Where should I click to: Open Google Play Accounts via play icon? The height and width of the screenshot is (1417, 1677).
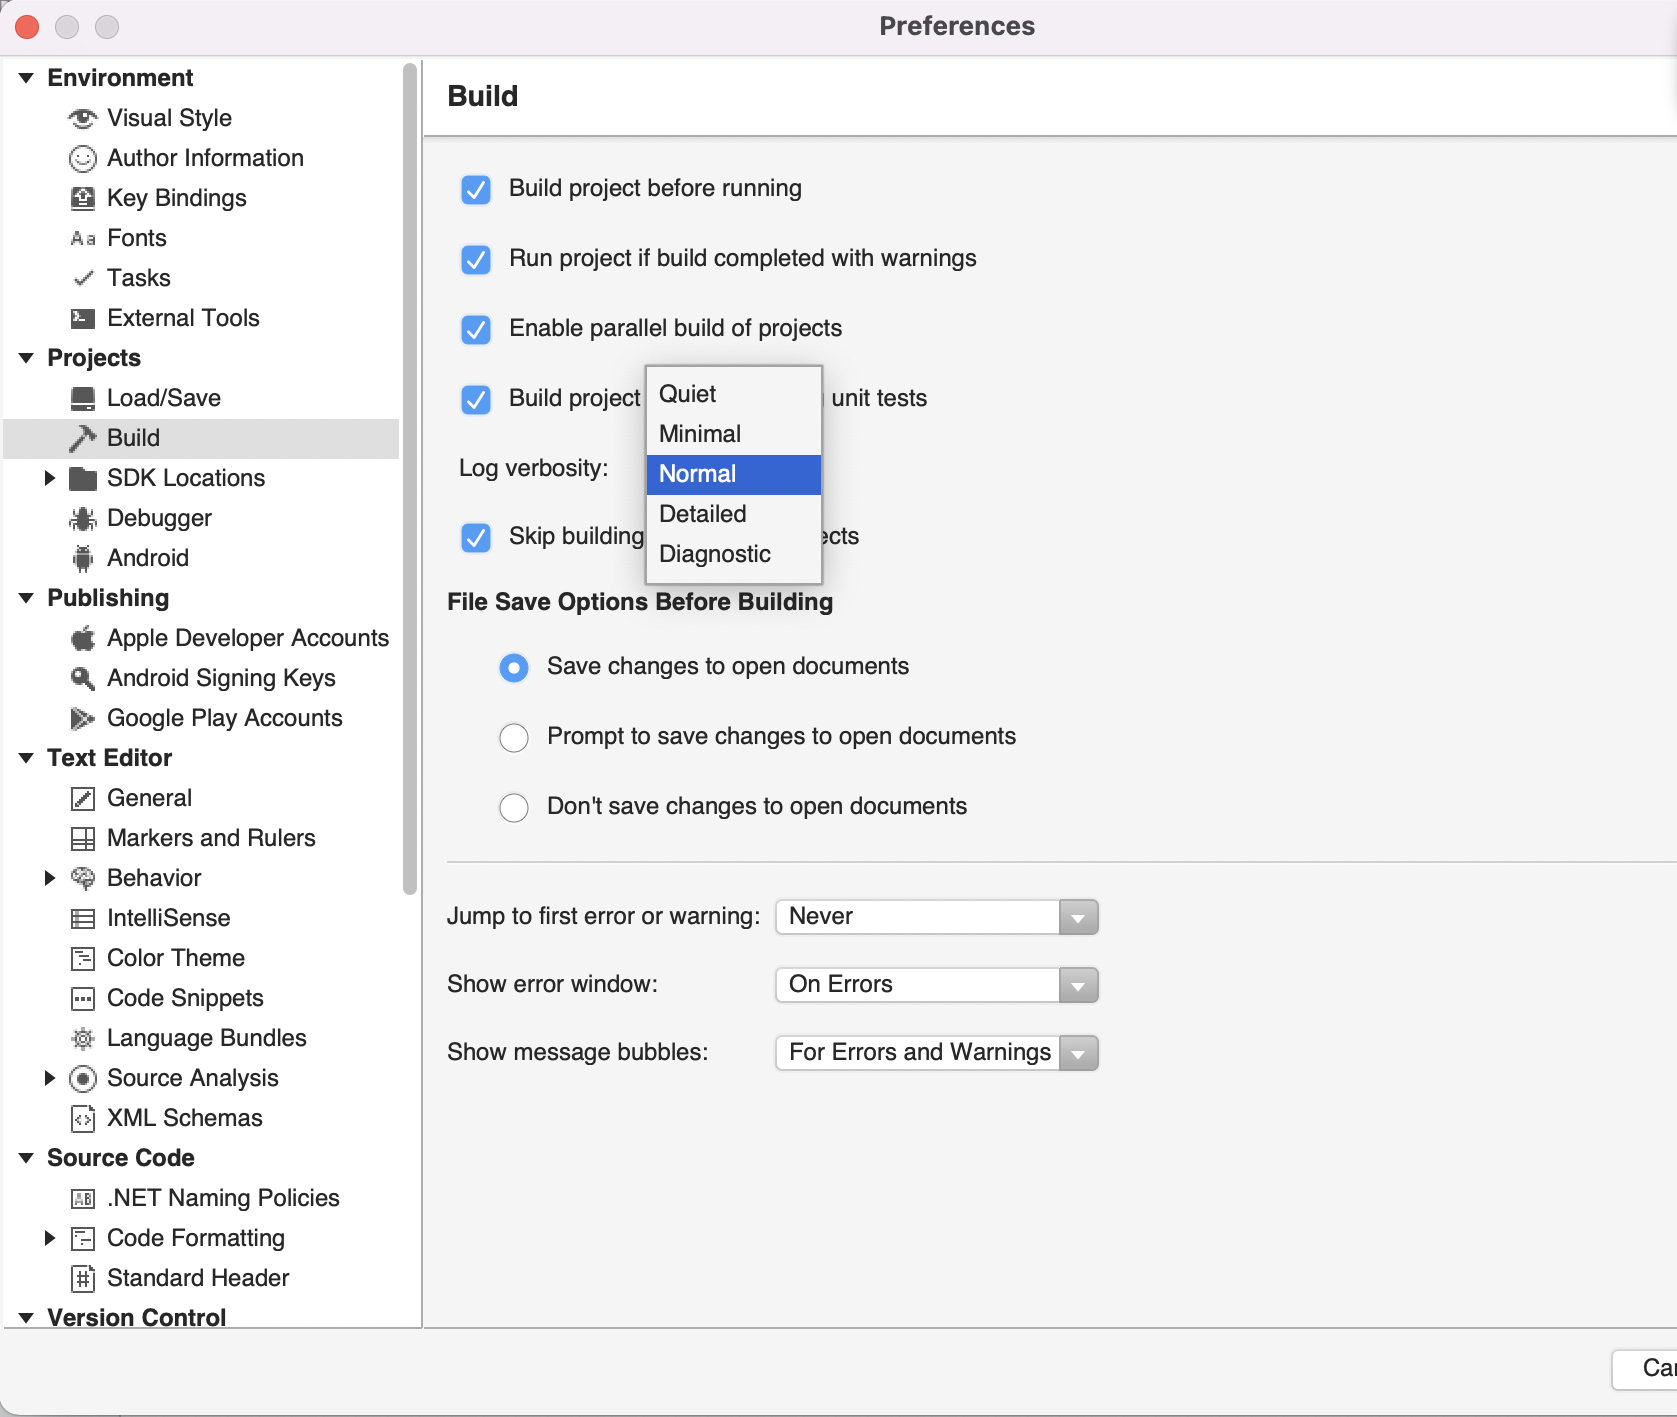[x=82, y=718]
